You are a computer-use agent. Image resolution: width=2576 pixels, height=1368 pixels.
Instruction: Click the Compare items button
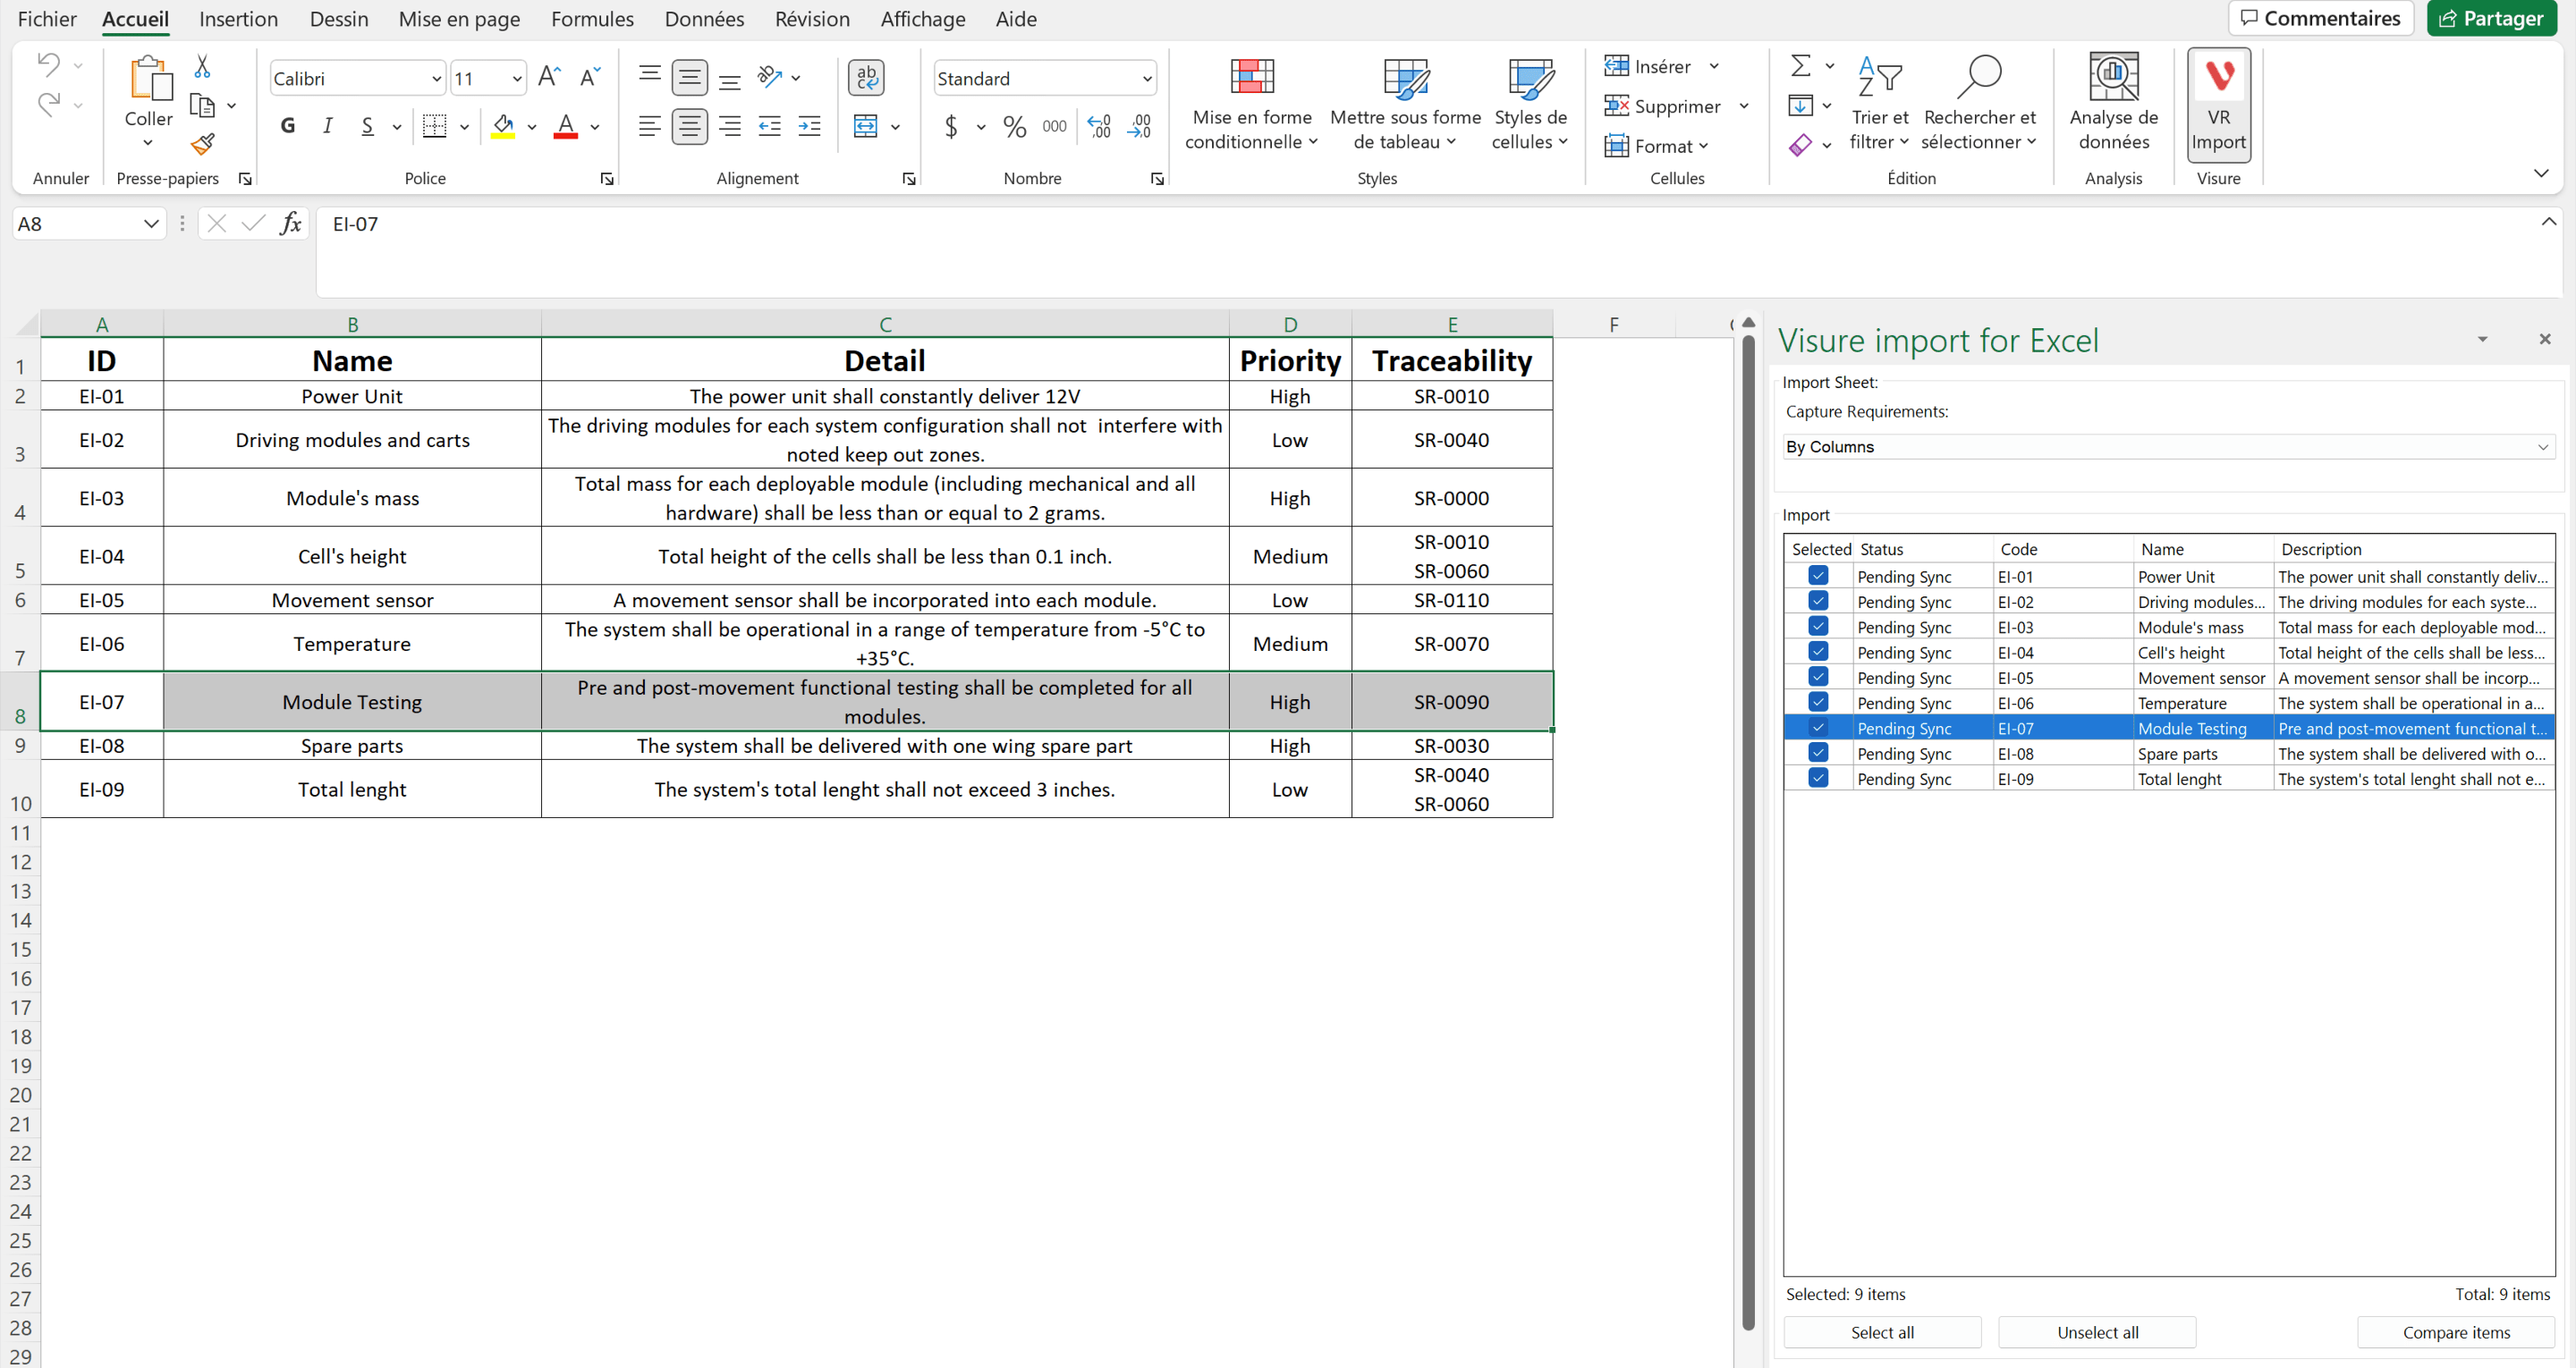tap(2455, 1332)
